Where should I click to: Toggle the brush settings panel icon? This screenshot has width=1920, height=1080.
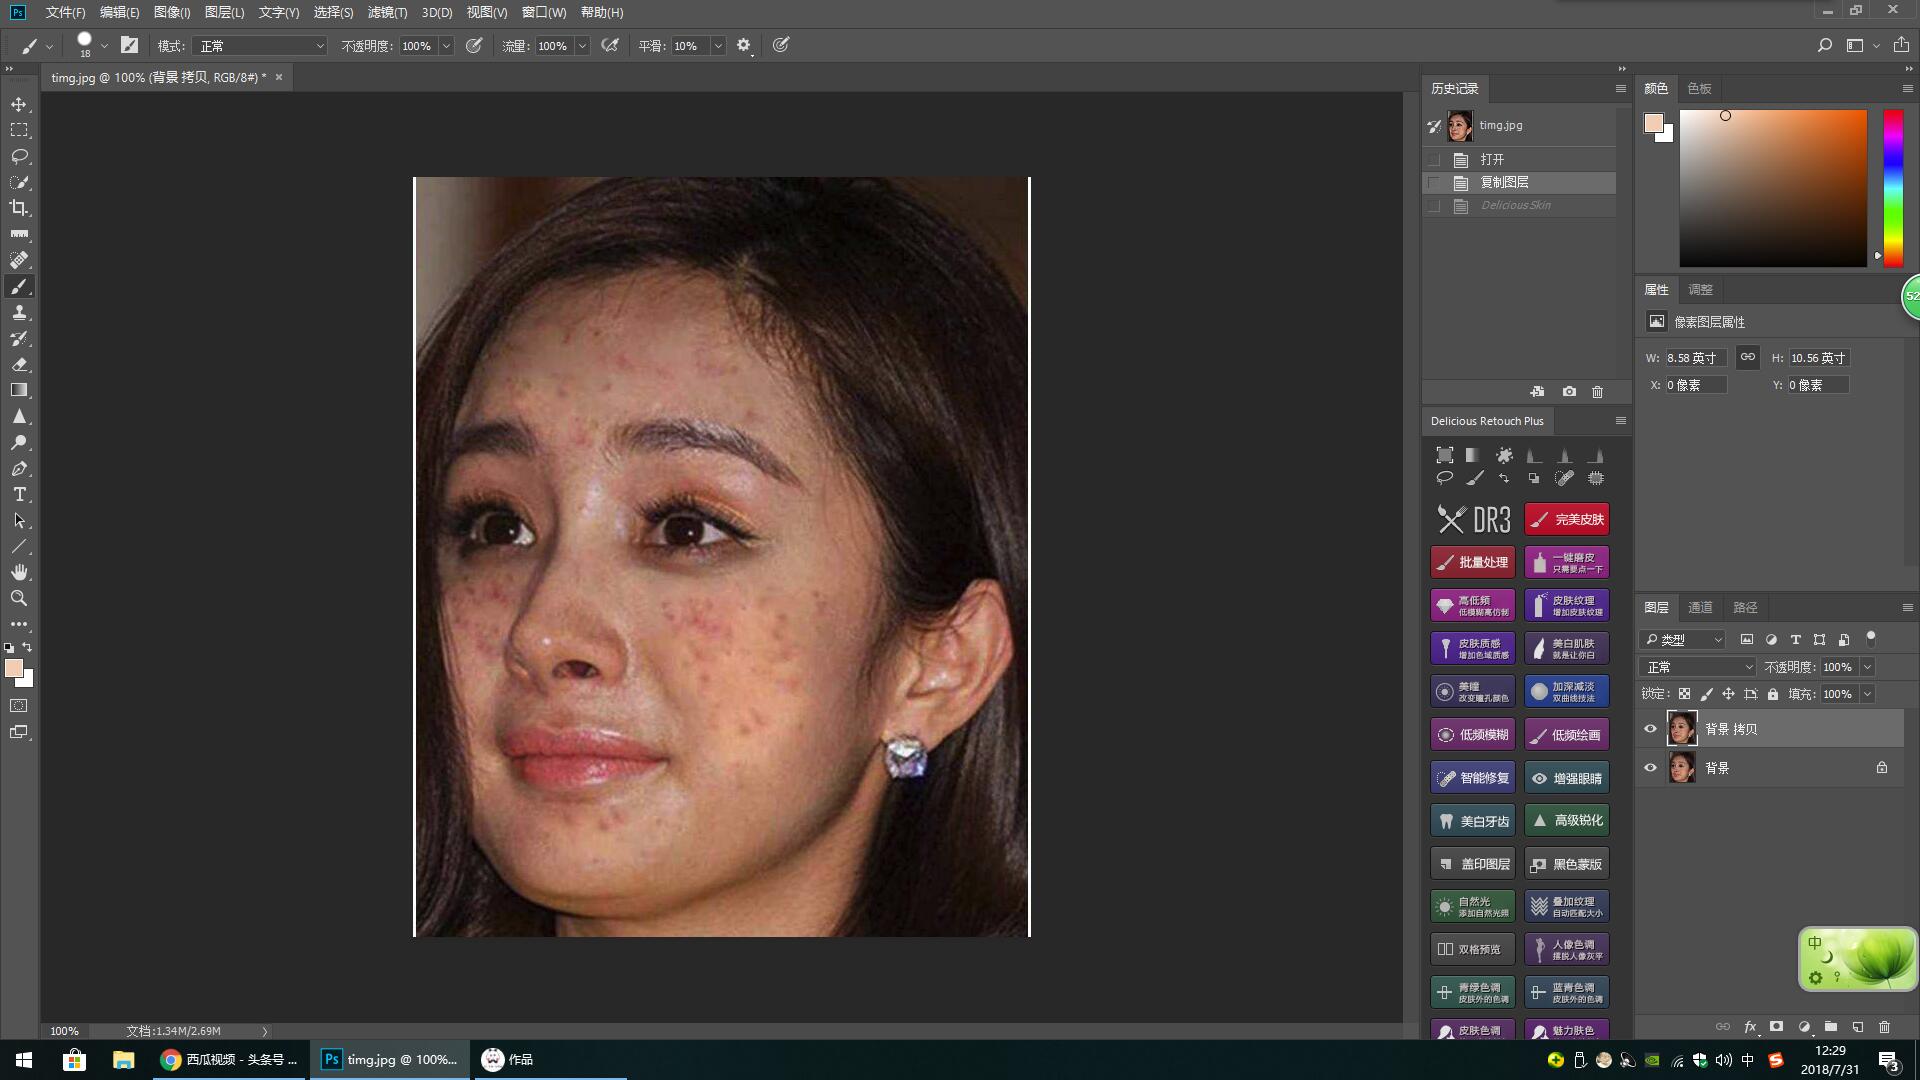point(129,45)
